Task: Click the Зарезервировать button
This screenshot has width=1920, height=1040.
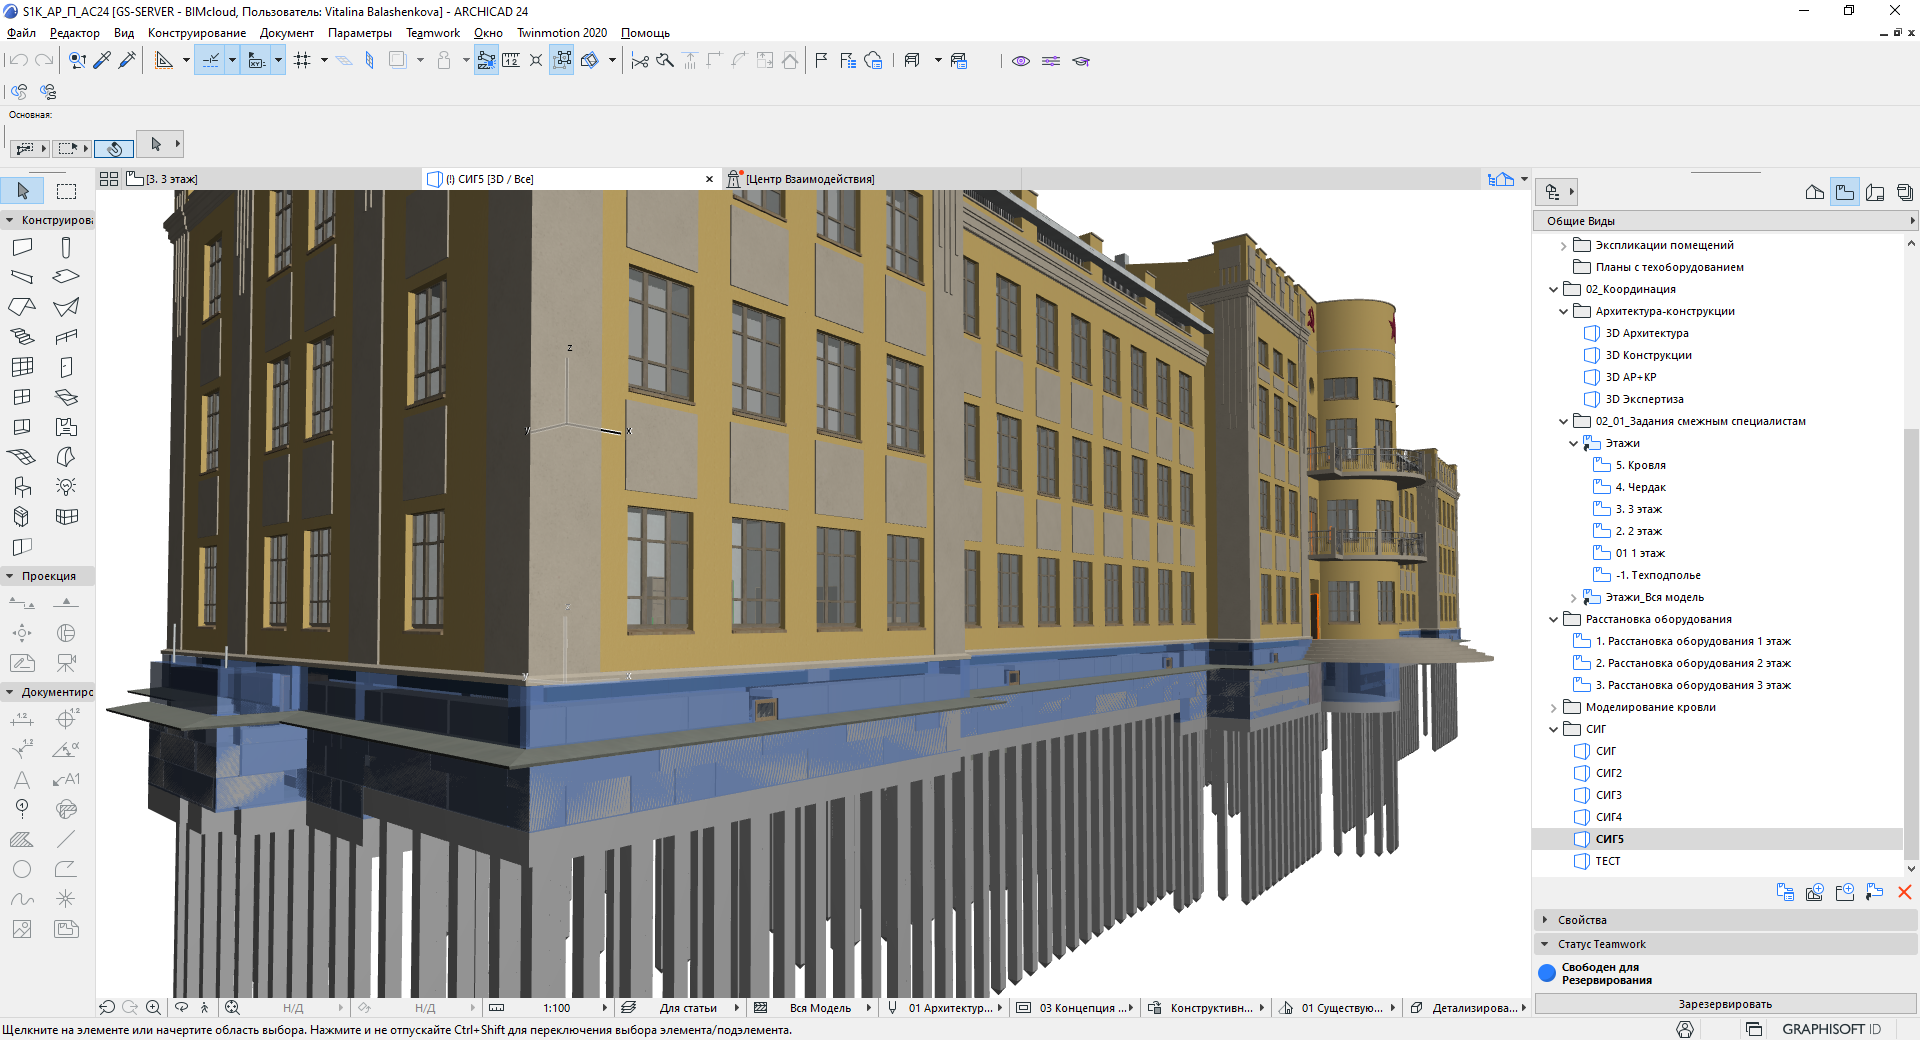Action: (1725, 1004)
